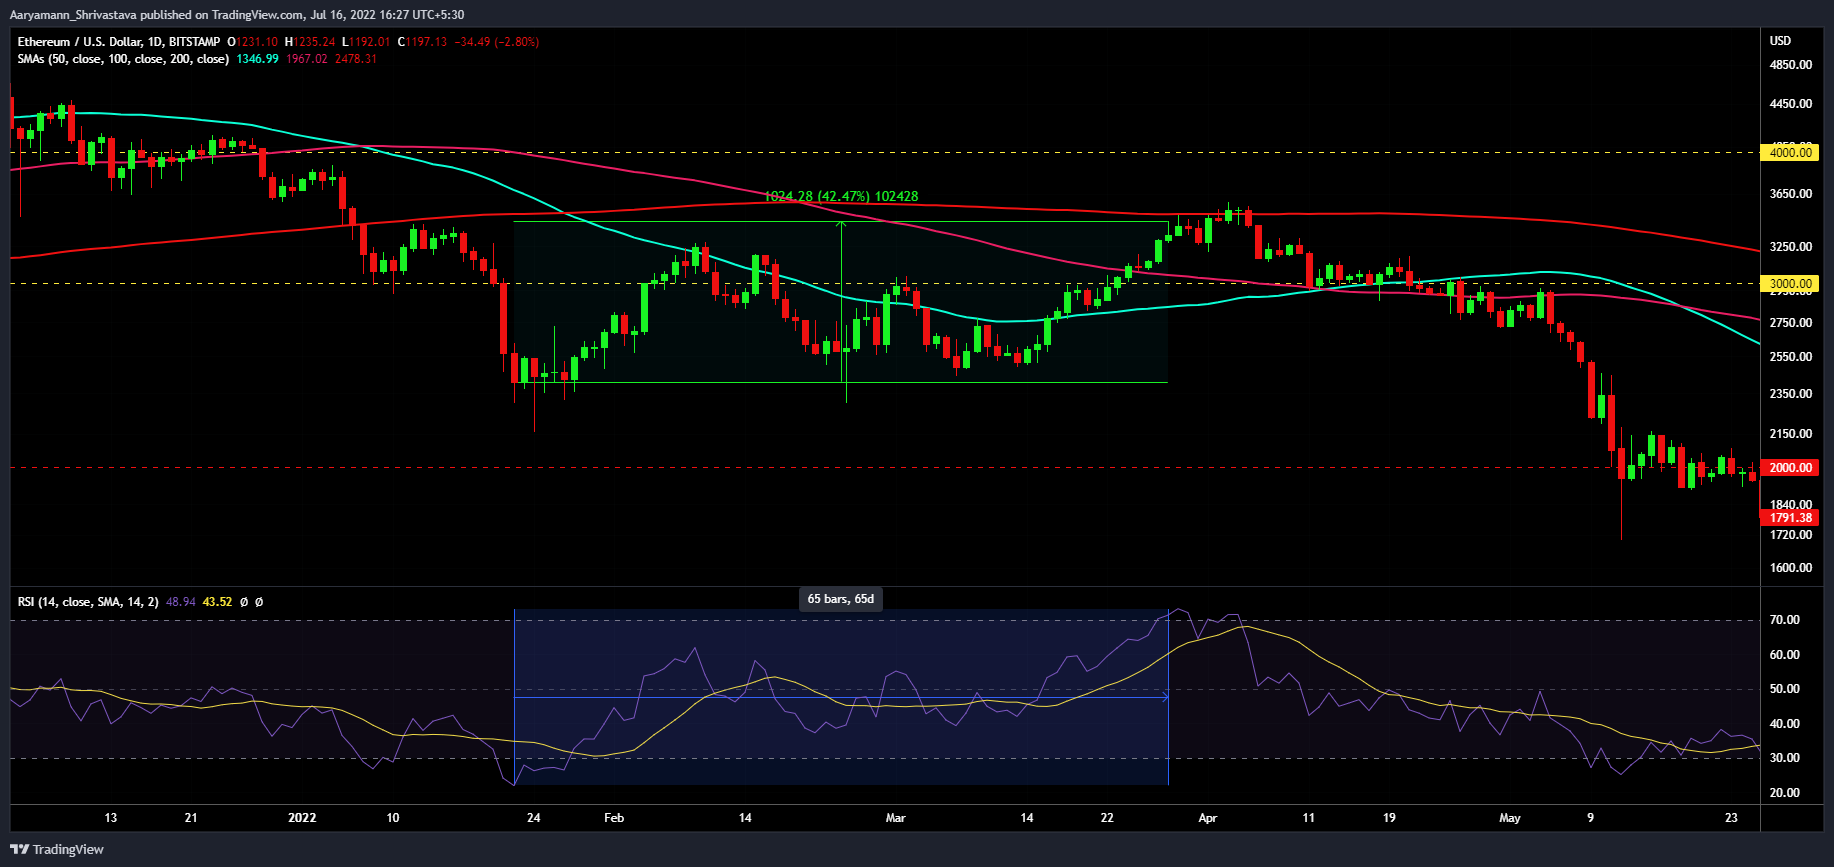Viewport: 1834px width, 867px height.
Task: Click the 70.00 level on RSI axis
Action: 1784,620
